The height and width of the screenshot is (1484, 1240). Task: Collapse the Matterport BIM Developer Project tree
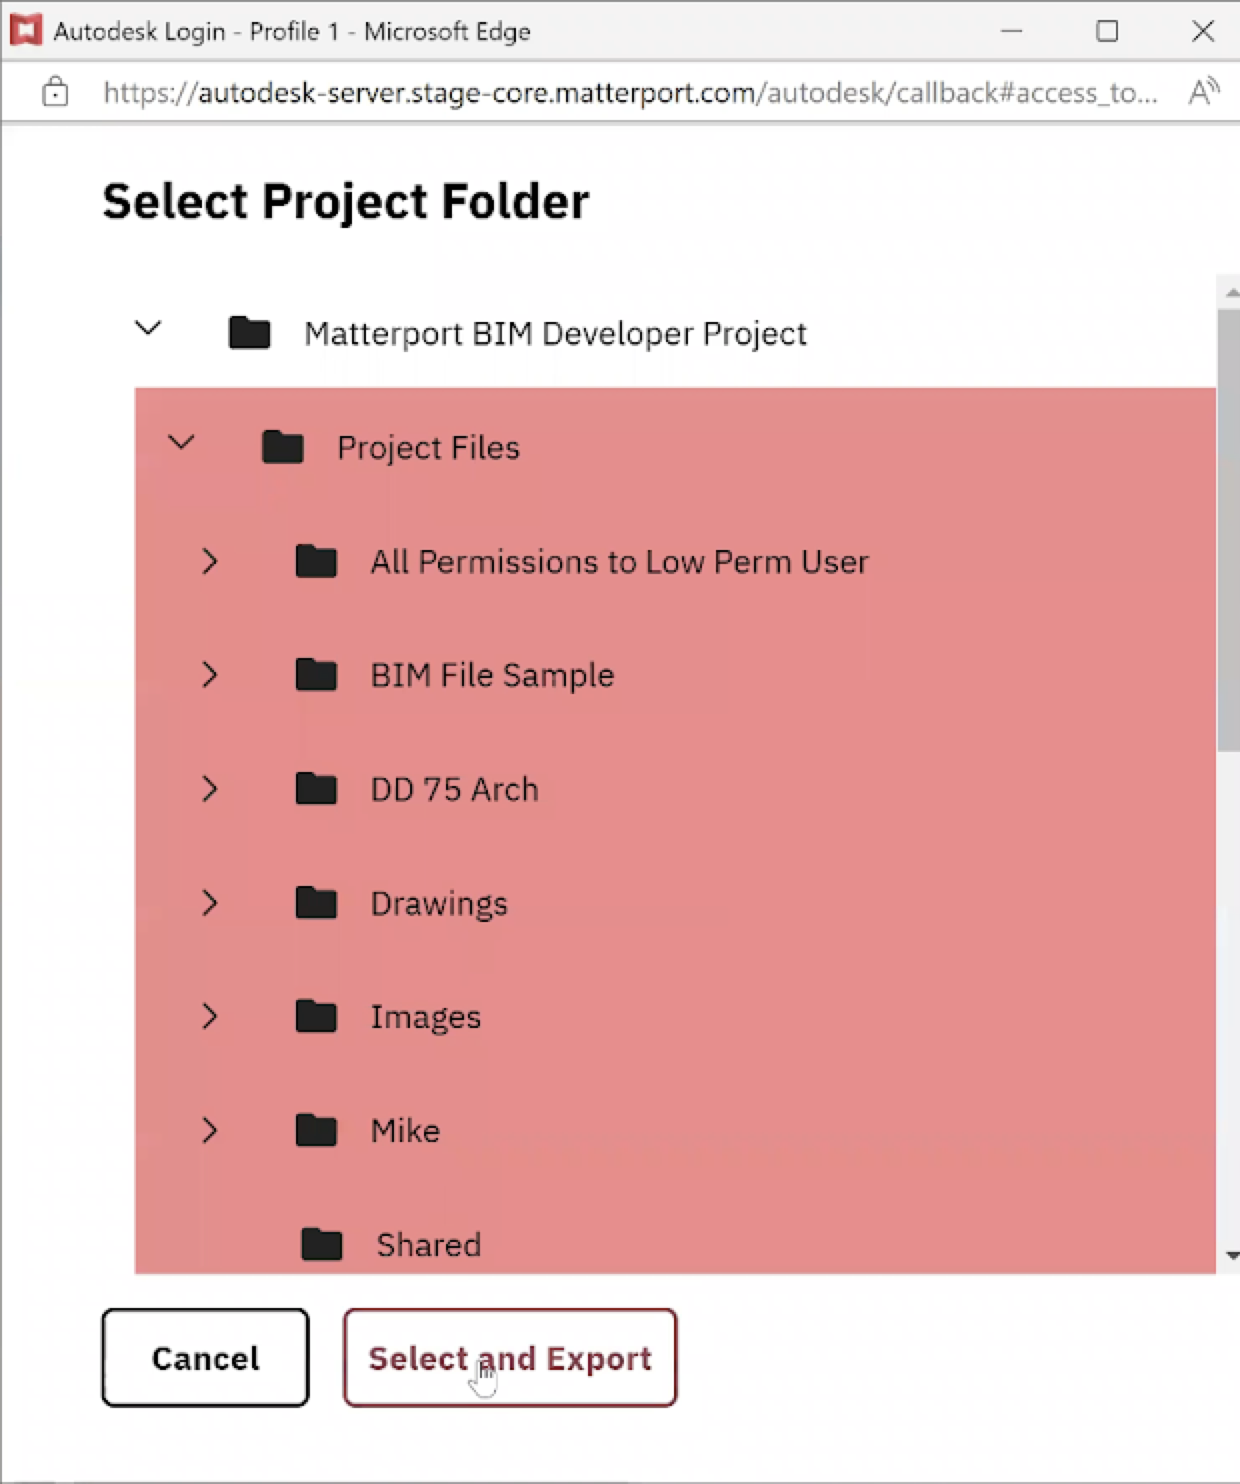148,328
